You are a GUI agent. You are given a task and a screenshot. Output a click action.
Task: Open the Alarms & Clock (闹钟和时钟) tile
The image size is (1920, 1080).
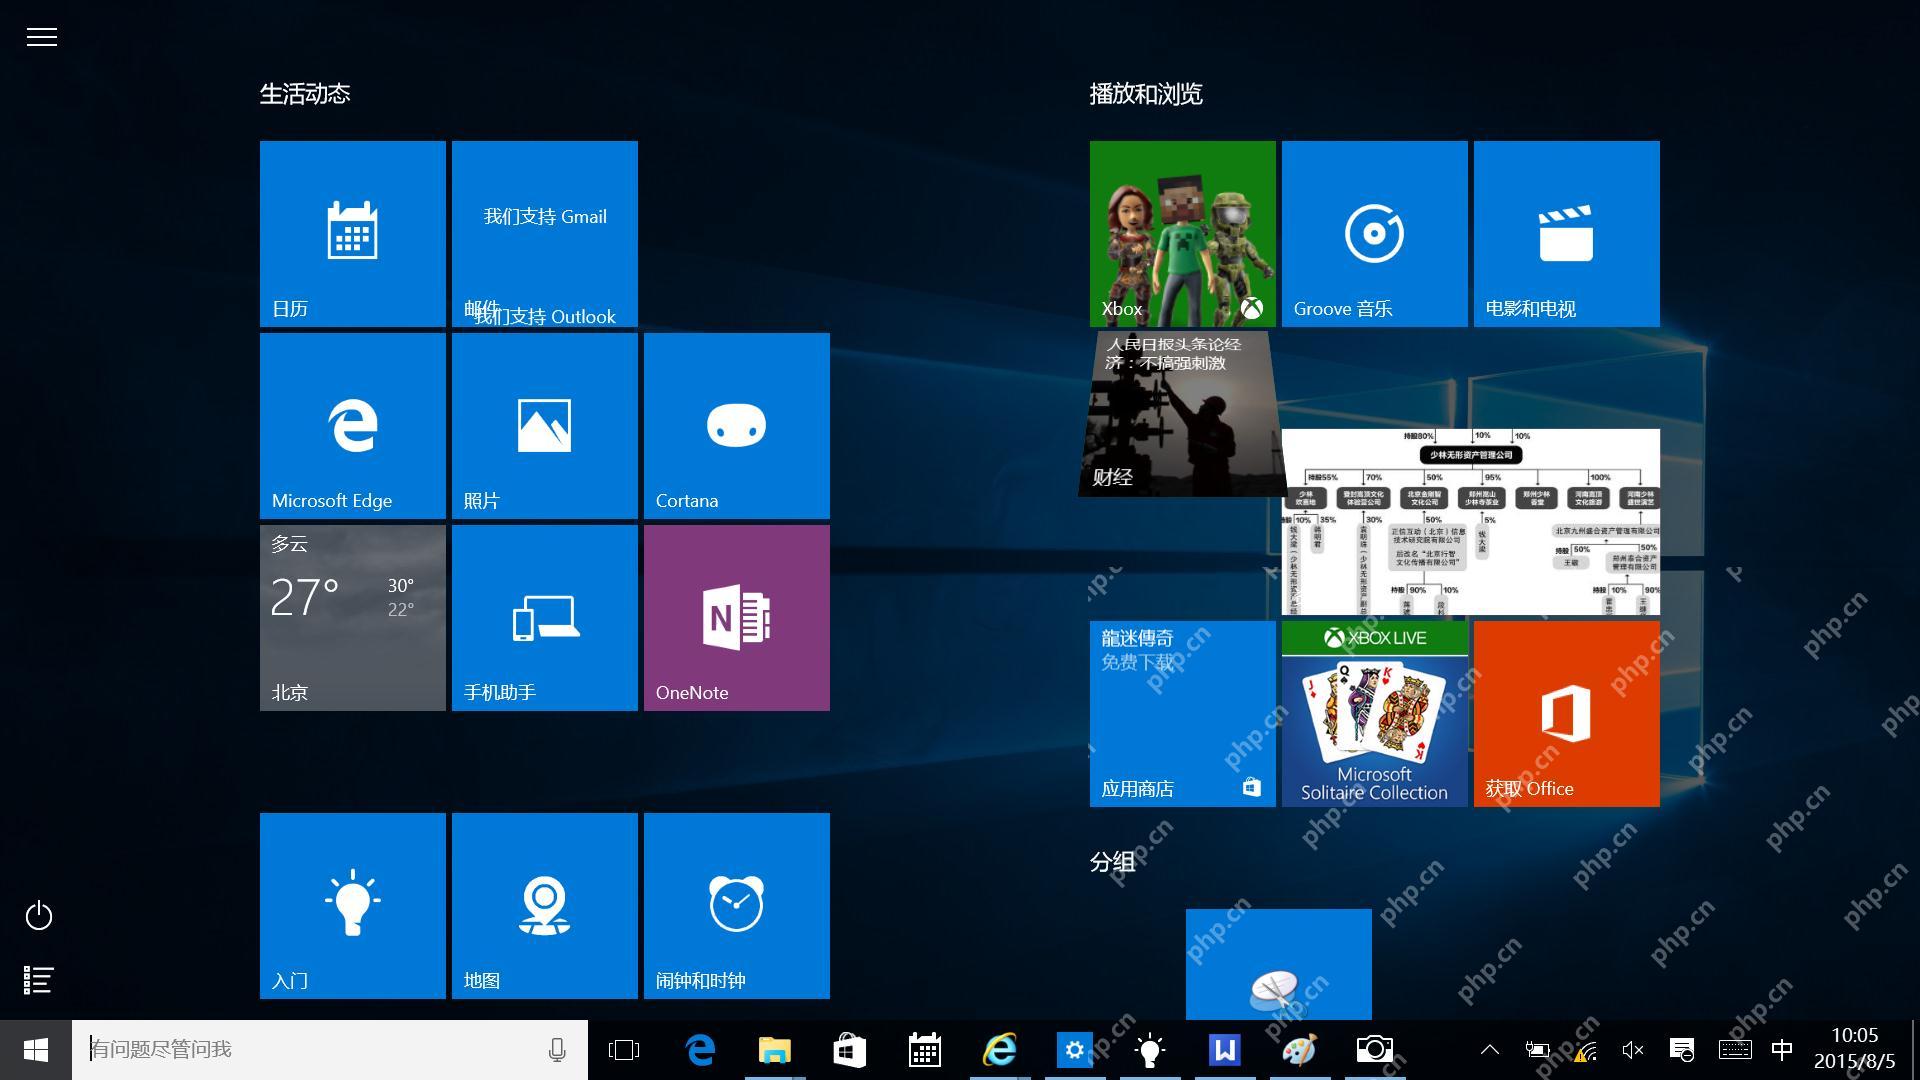point(737,906)
